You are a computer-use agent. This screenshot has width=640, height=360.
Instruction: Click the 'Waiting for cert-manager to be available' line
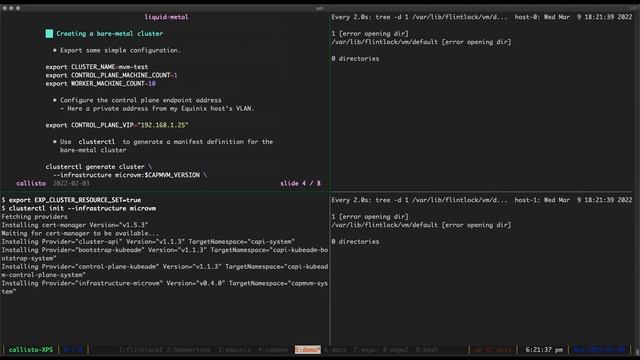coord(80,233)
